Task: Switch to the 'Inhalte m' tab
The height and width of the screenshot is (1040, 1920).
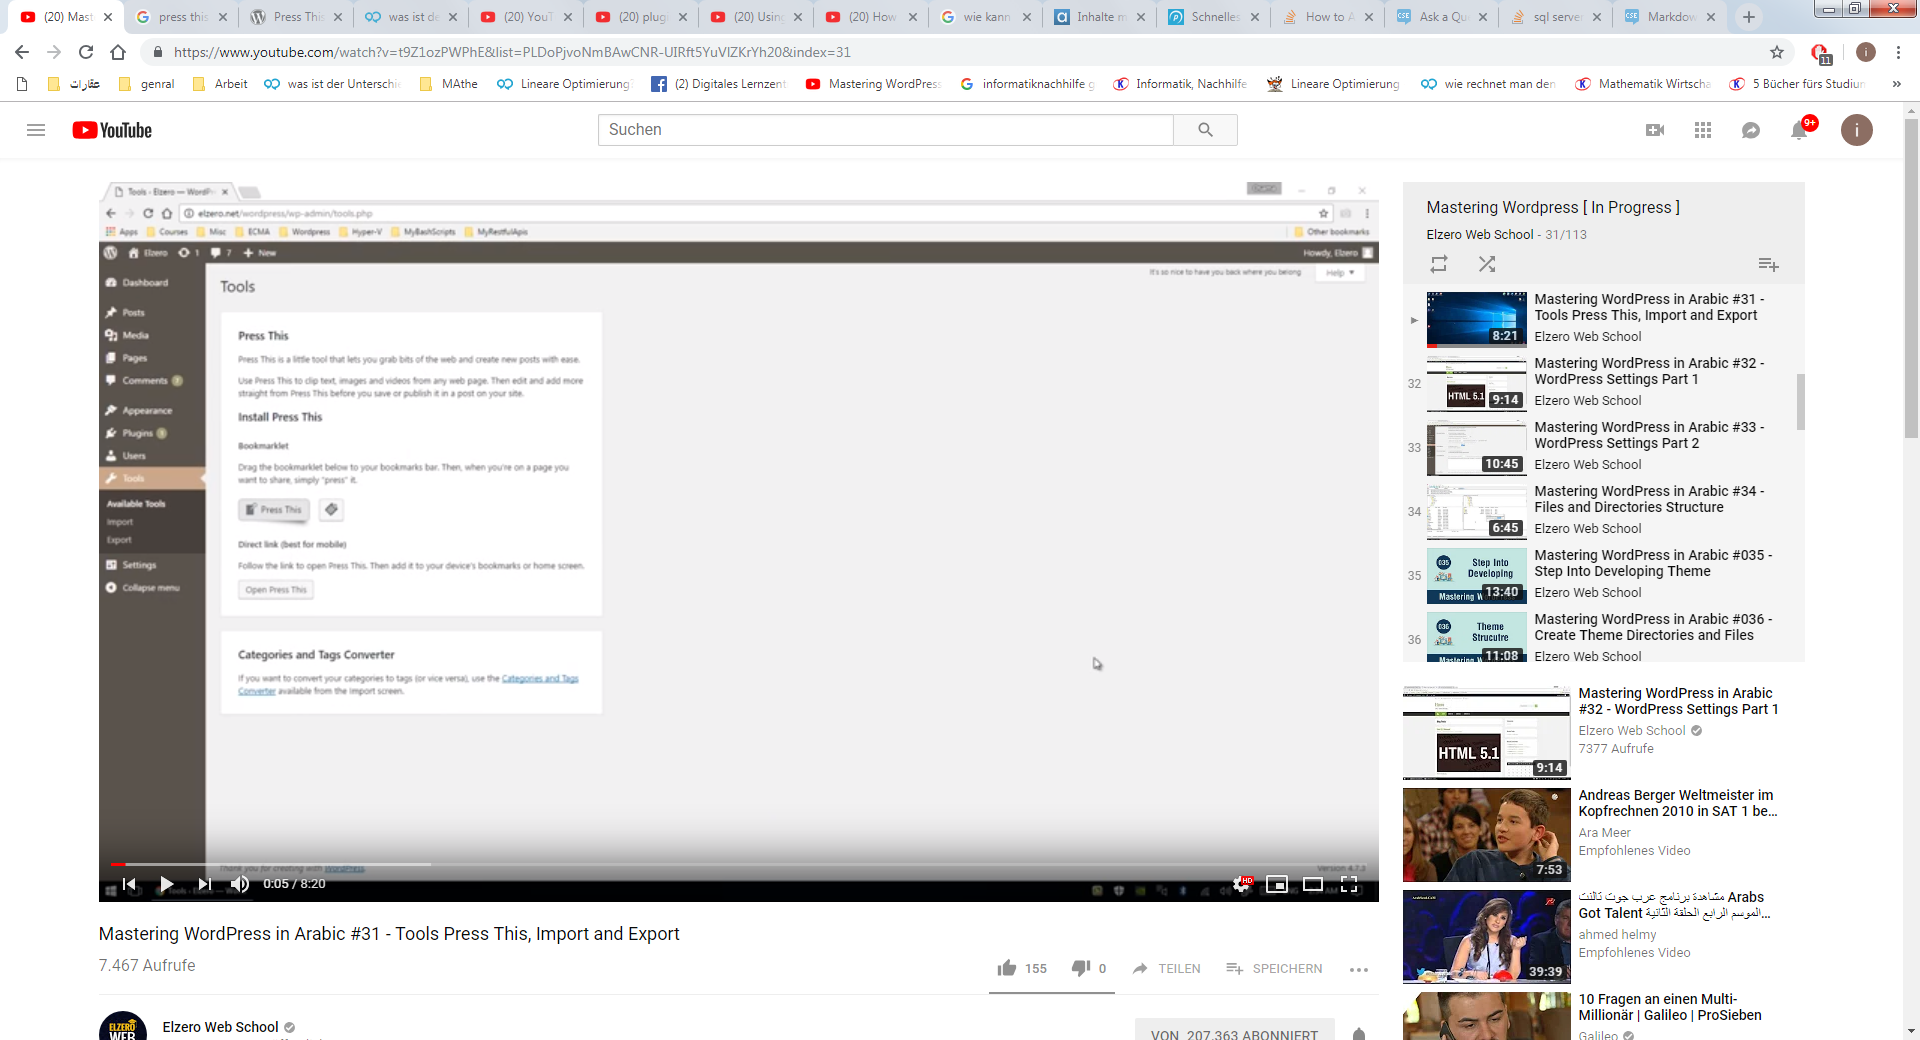Action: (1100, 16)
